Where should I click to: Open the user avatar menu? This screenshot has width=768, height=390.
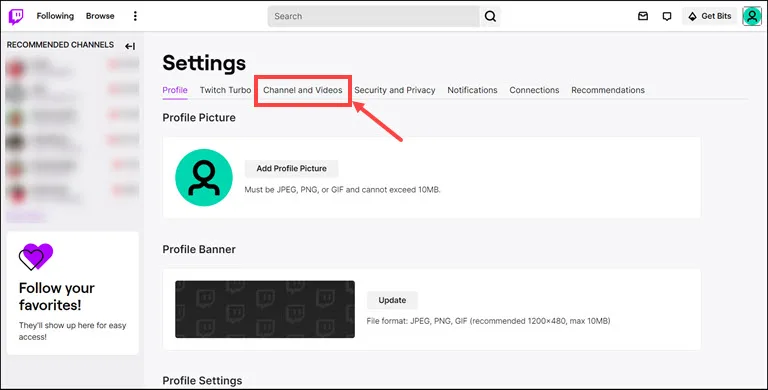[752, 16]
